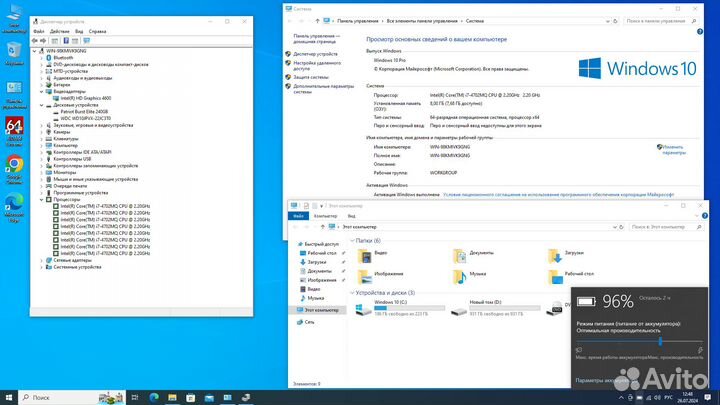Select Intel(R) HD Graphics 4600 device
This screenshot has height=405, width=720.
[x=85, y=98]
